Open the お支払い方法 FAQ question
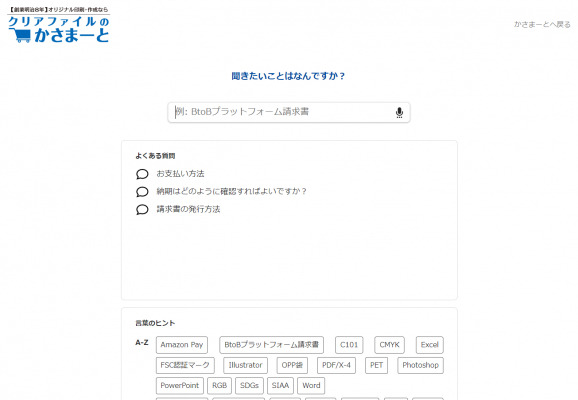Screen dimensions: 578x400 tap(180, 174)
